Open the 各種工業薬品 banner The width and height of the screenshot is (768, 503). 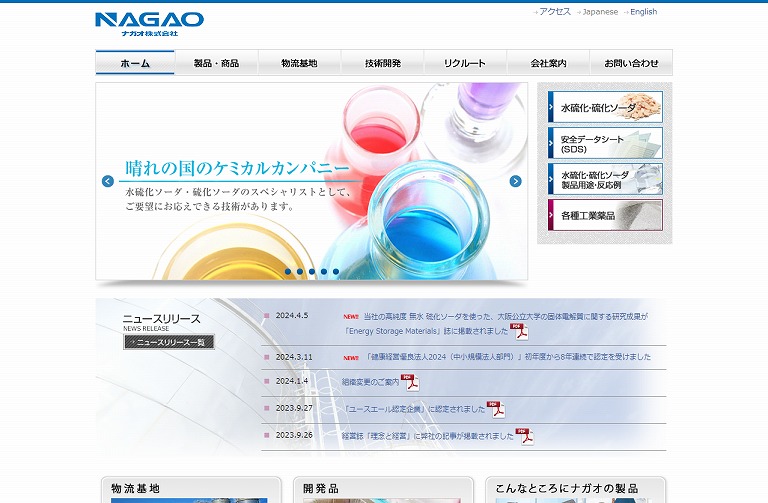[605, 215]
